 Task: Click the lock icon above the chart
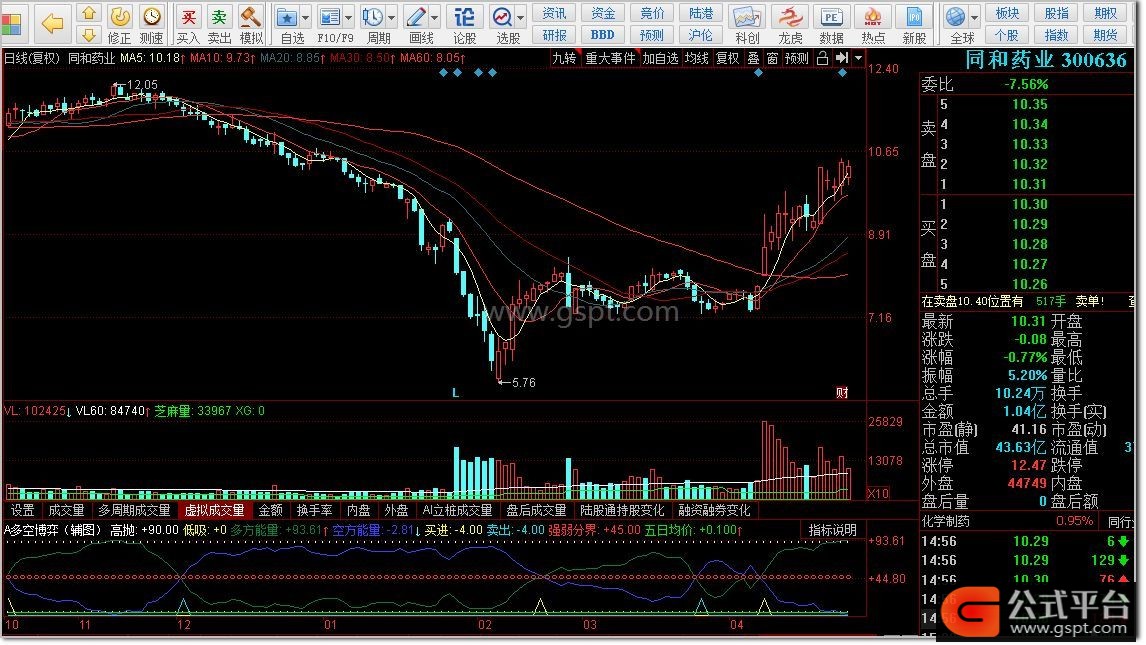[x=822, y=58]
